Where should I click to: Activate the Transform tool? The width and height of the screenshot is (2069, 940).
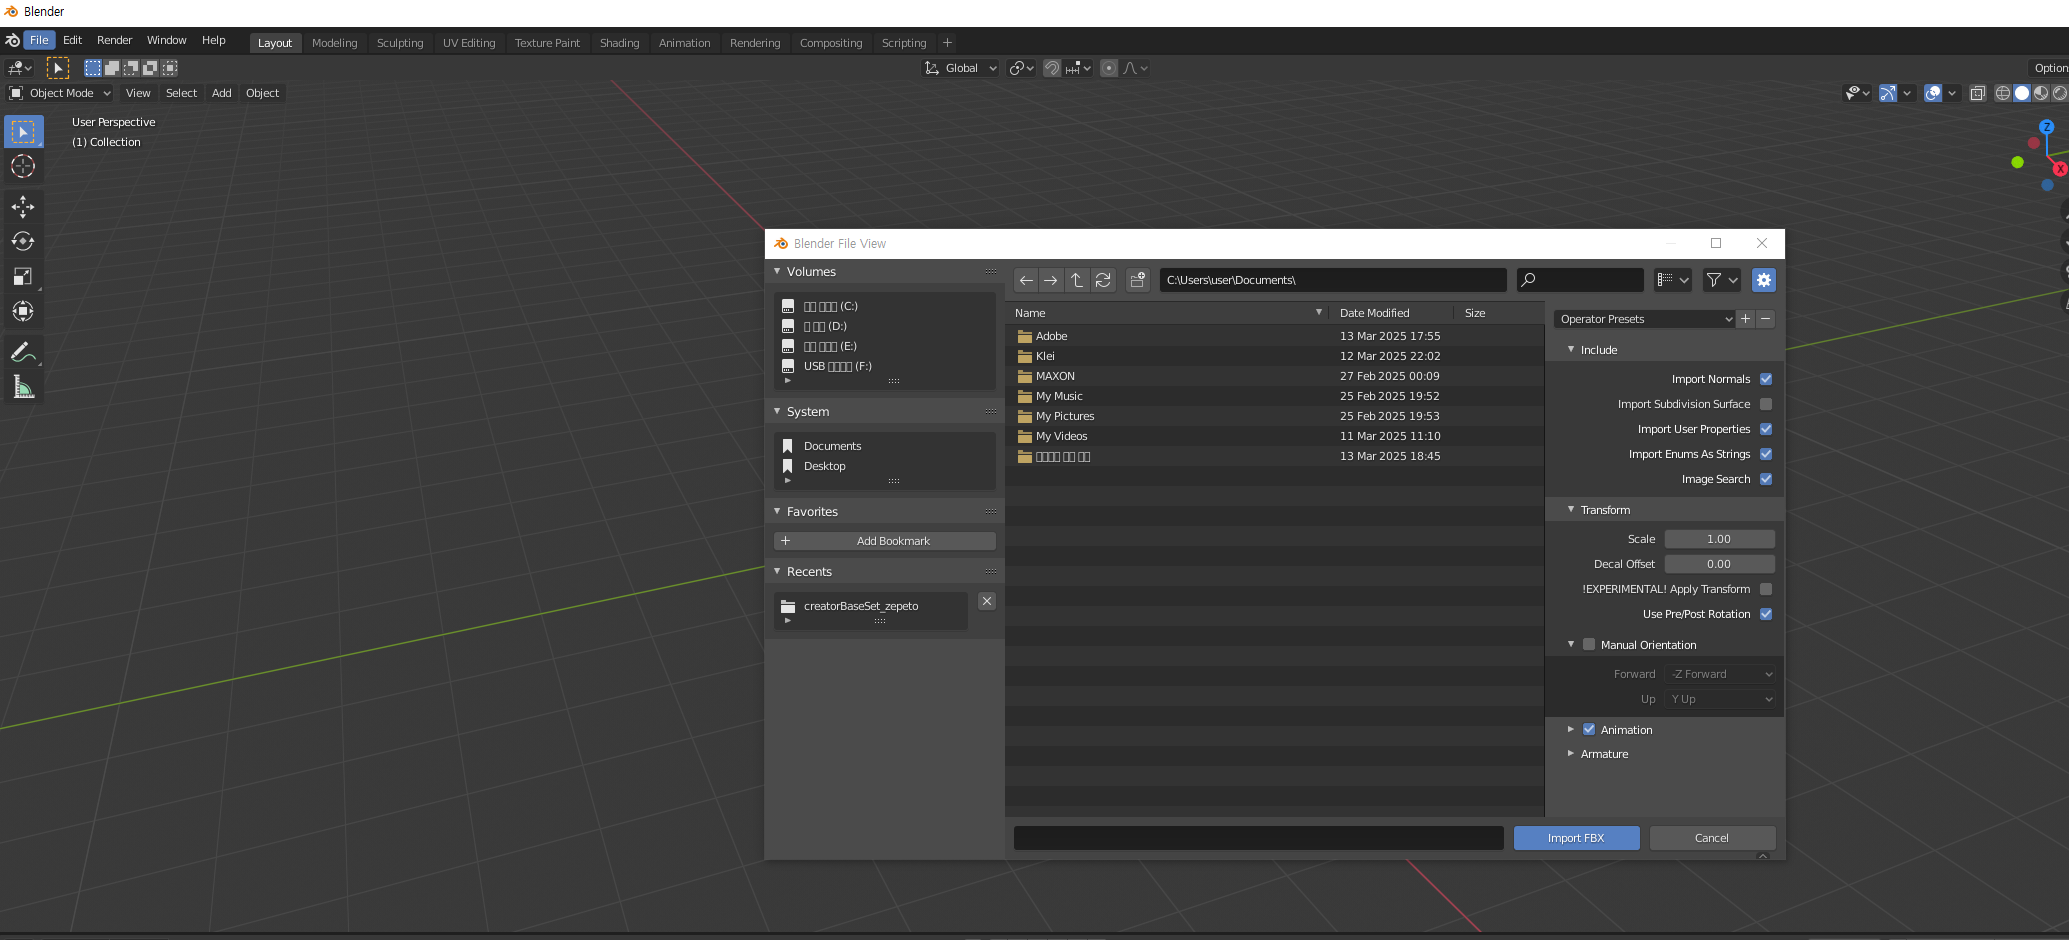tap(23, 311)
